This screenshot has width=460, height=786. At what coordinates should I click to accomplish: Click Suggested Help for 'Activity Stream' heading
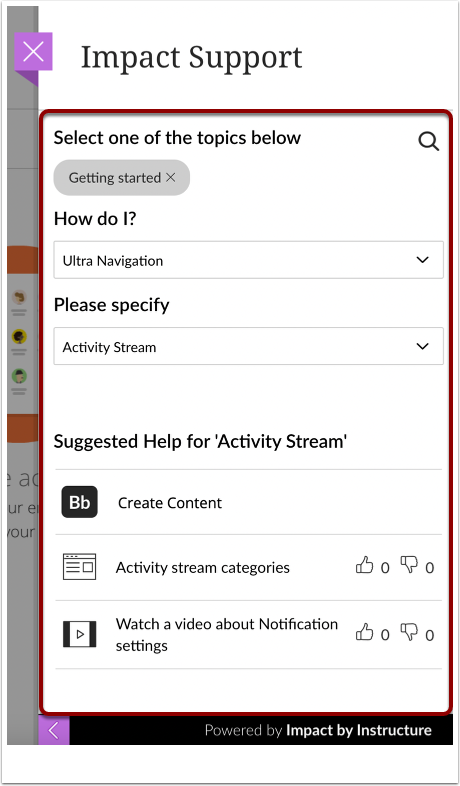(x=200, y=442)
